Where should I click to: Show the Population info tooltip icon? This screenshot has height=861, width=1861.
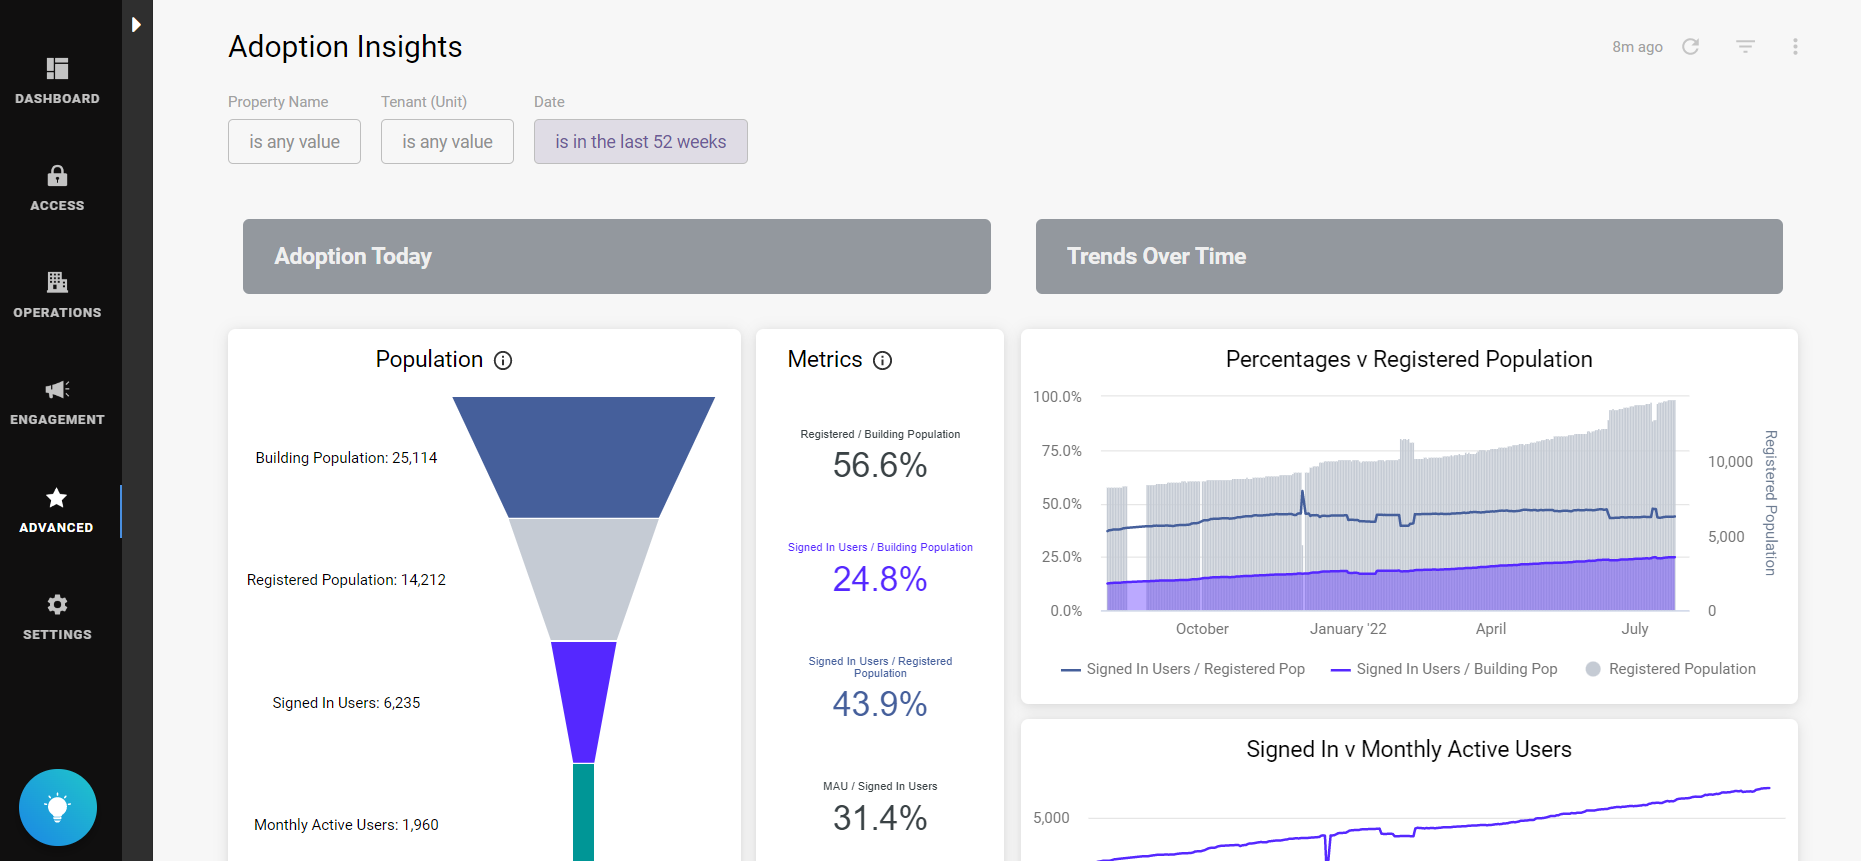(x=503, y=360)
